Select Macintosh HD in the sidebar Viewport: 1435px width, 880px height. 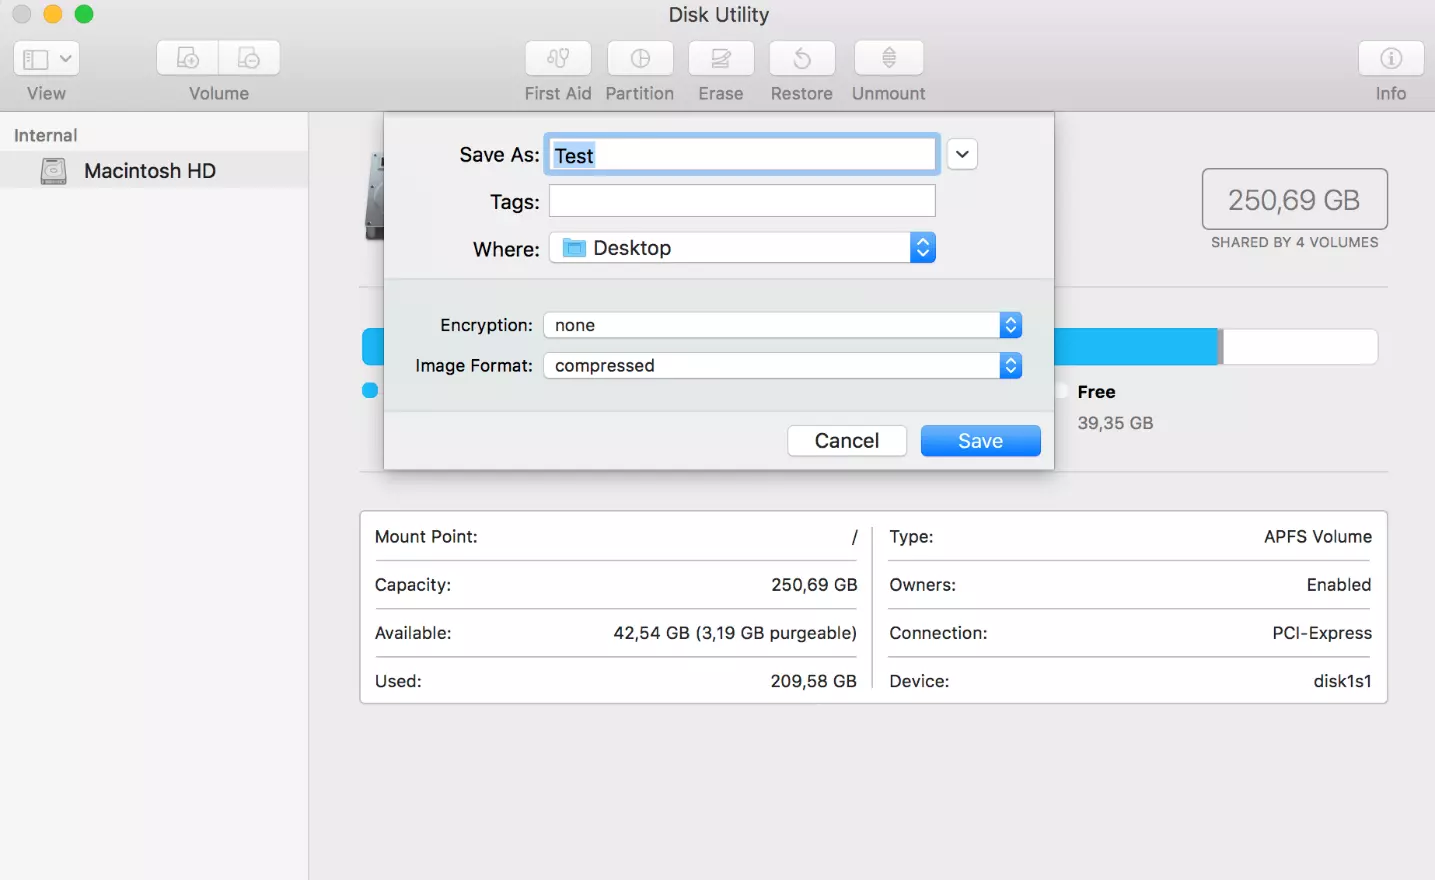pos(154,171)
